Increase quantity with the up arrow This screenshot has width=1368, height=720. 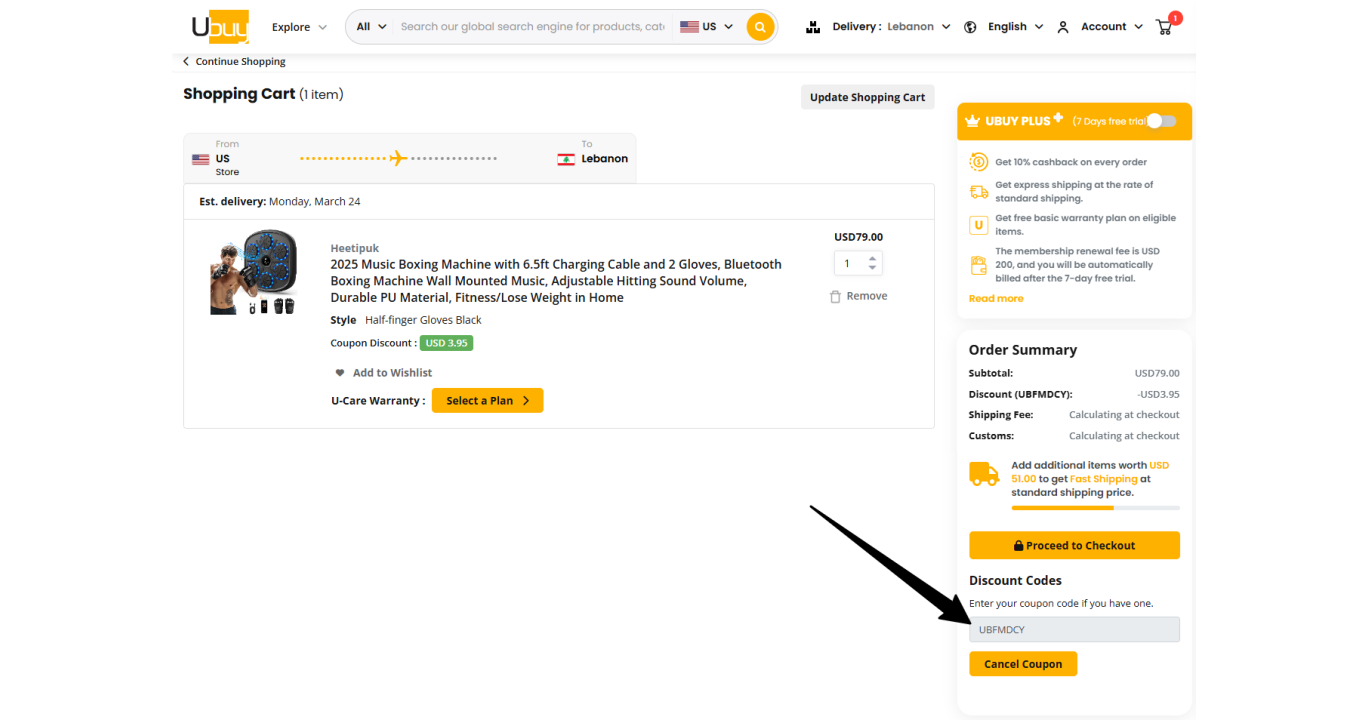point(873,258)
